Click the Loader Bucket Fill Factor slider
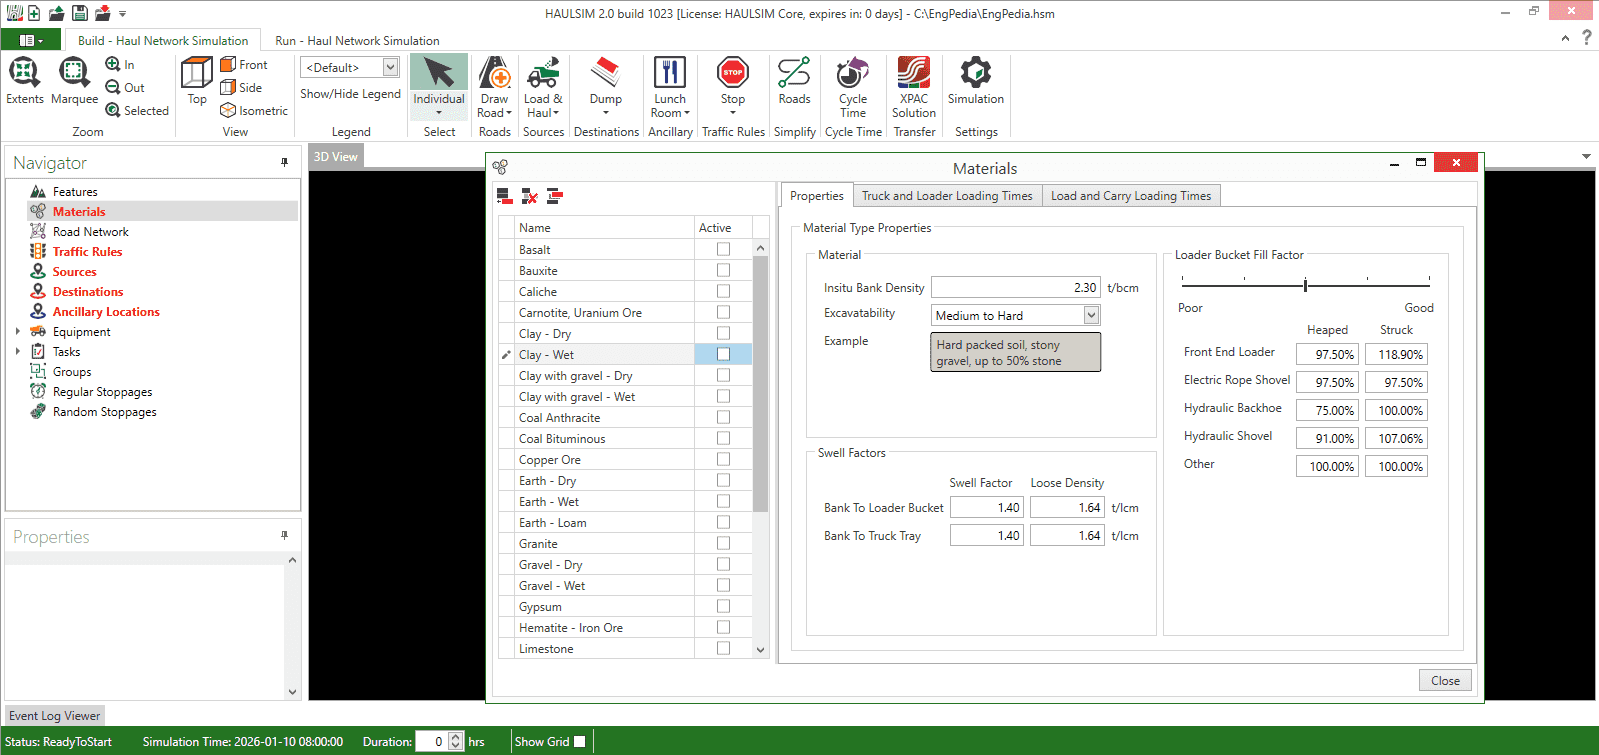Image resolution: width=1599 pixels, height=755 pixels. coord(1305,285)
